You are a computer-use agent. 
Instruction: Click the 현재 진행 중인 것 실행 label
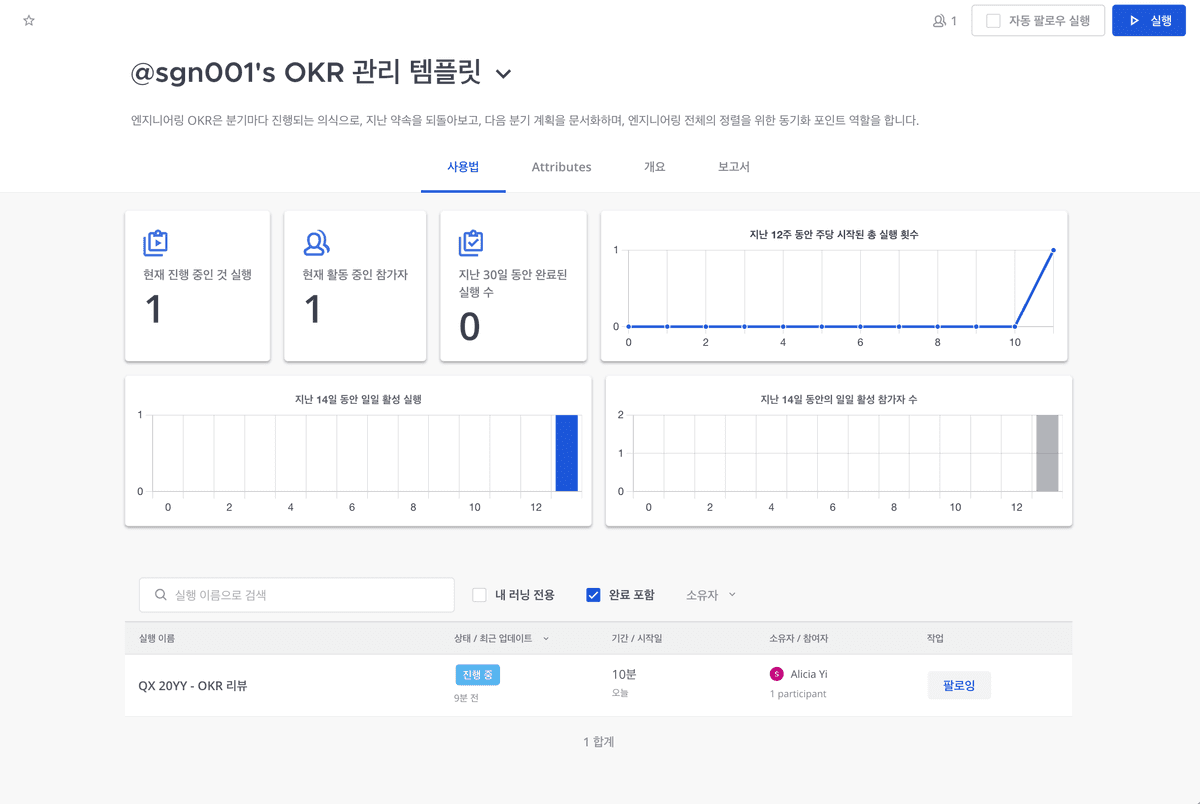(197, 274)
